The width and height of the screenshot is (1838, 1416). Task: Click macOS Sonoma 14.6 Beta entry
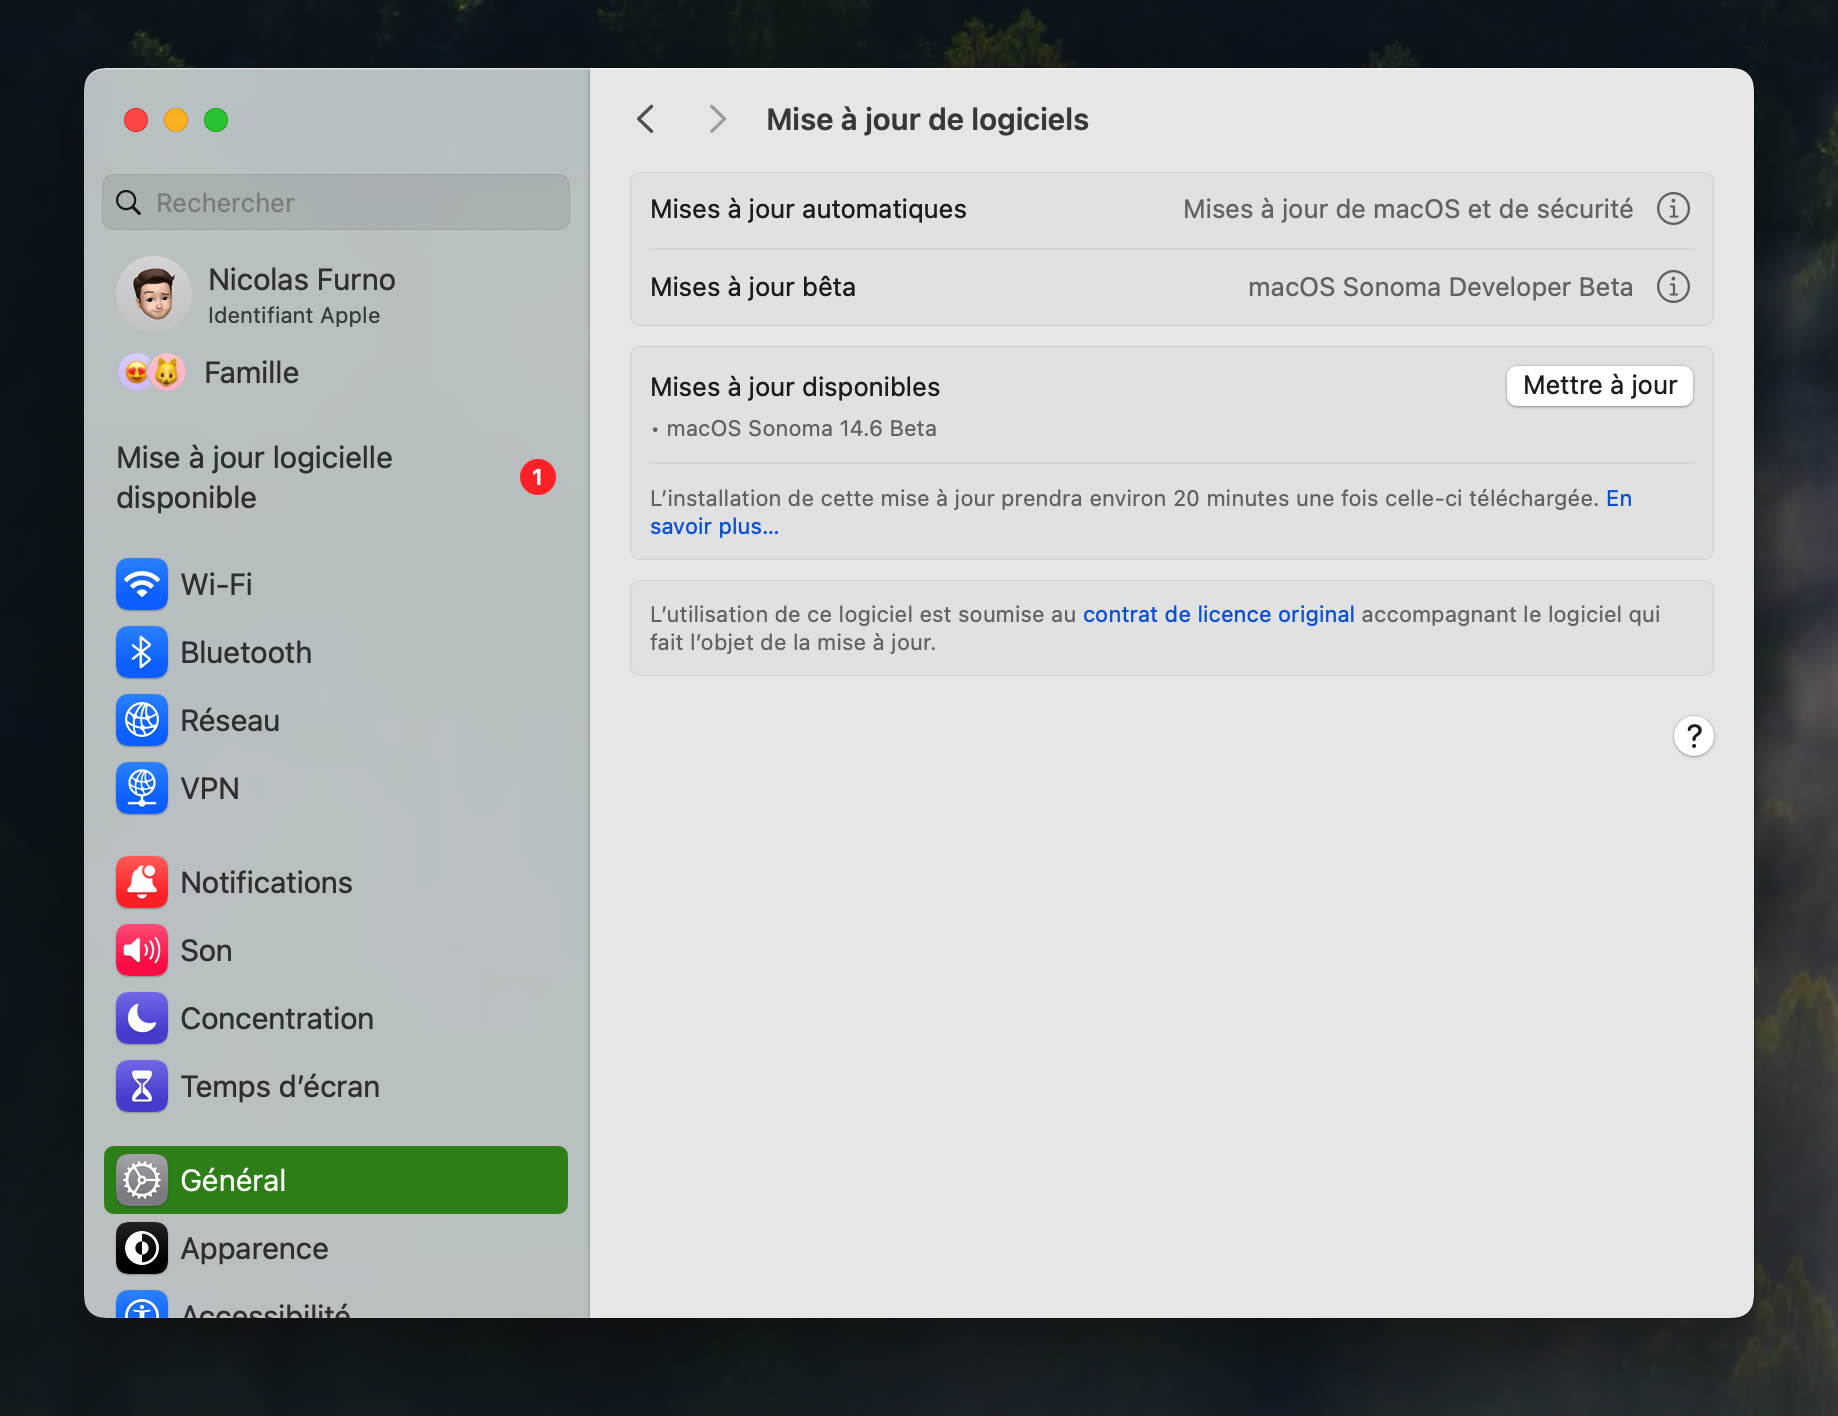(801, 428)
